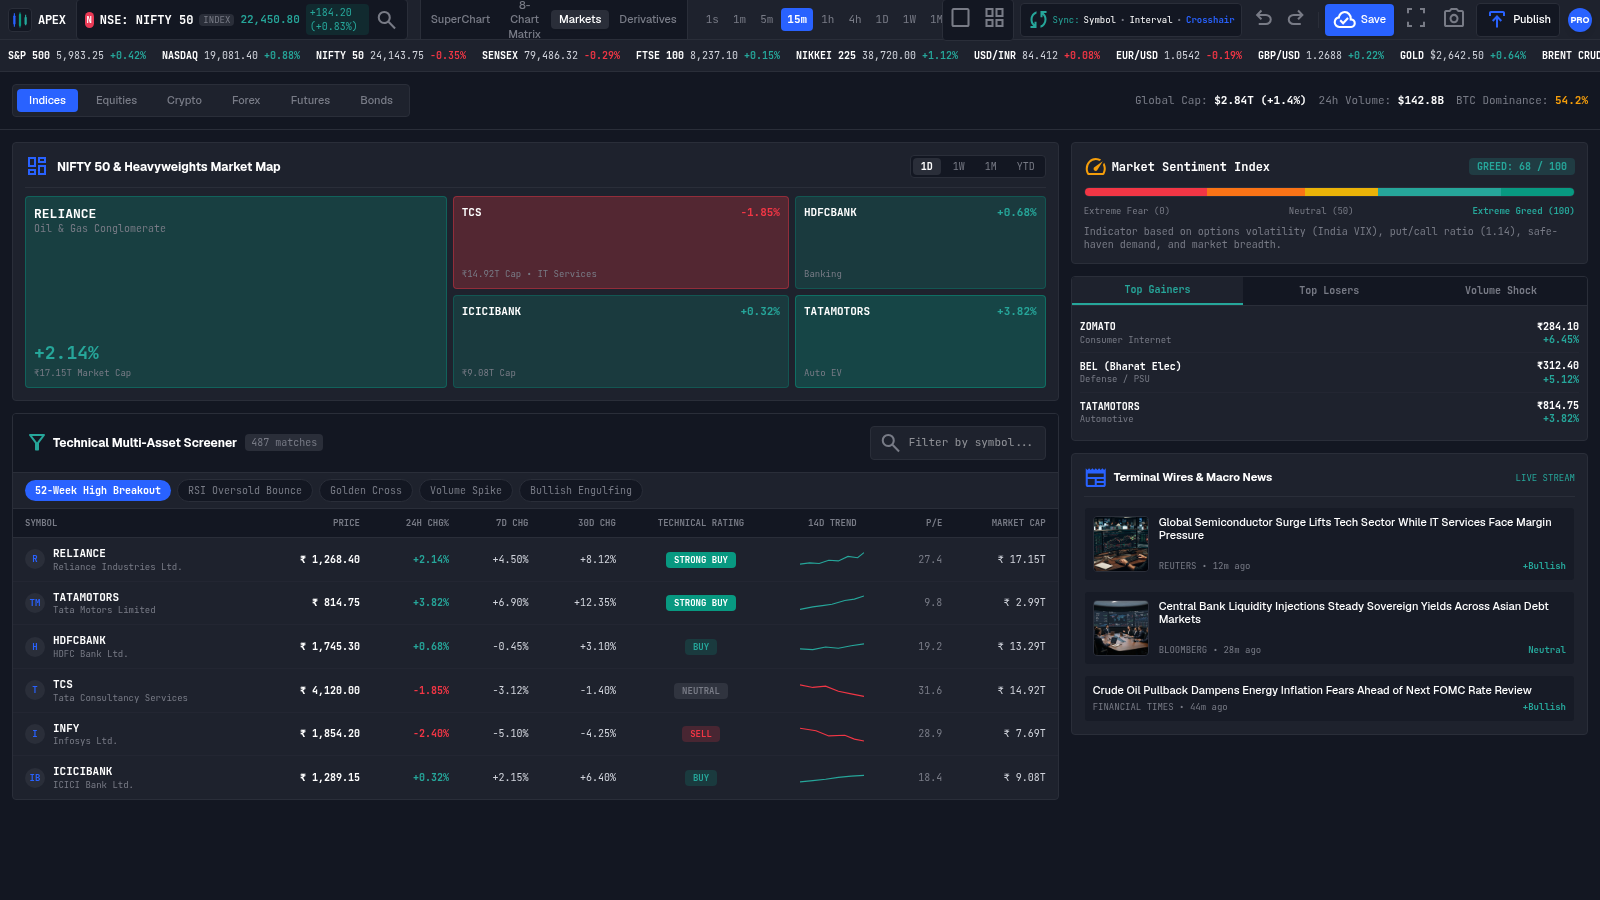Click the Market Sentiment fear-greed bar

(x=1329, y=192)
